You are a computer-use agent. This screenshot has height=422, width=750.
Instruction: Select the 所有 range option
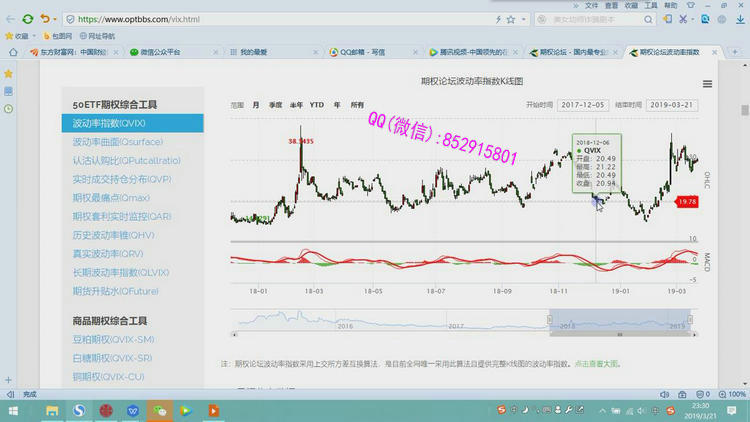point(357,104)
